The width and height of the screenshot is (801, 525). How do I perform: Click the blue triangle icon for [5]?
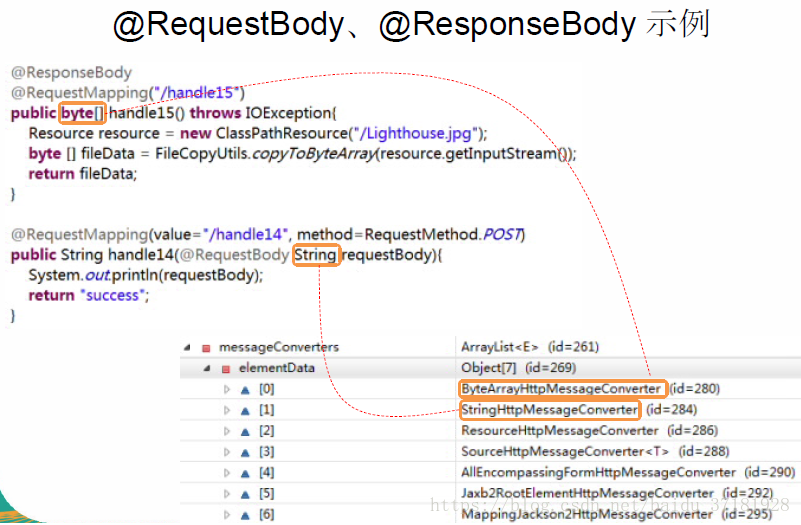click(x=245, y=494)
